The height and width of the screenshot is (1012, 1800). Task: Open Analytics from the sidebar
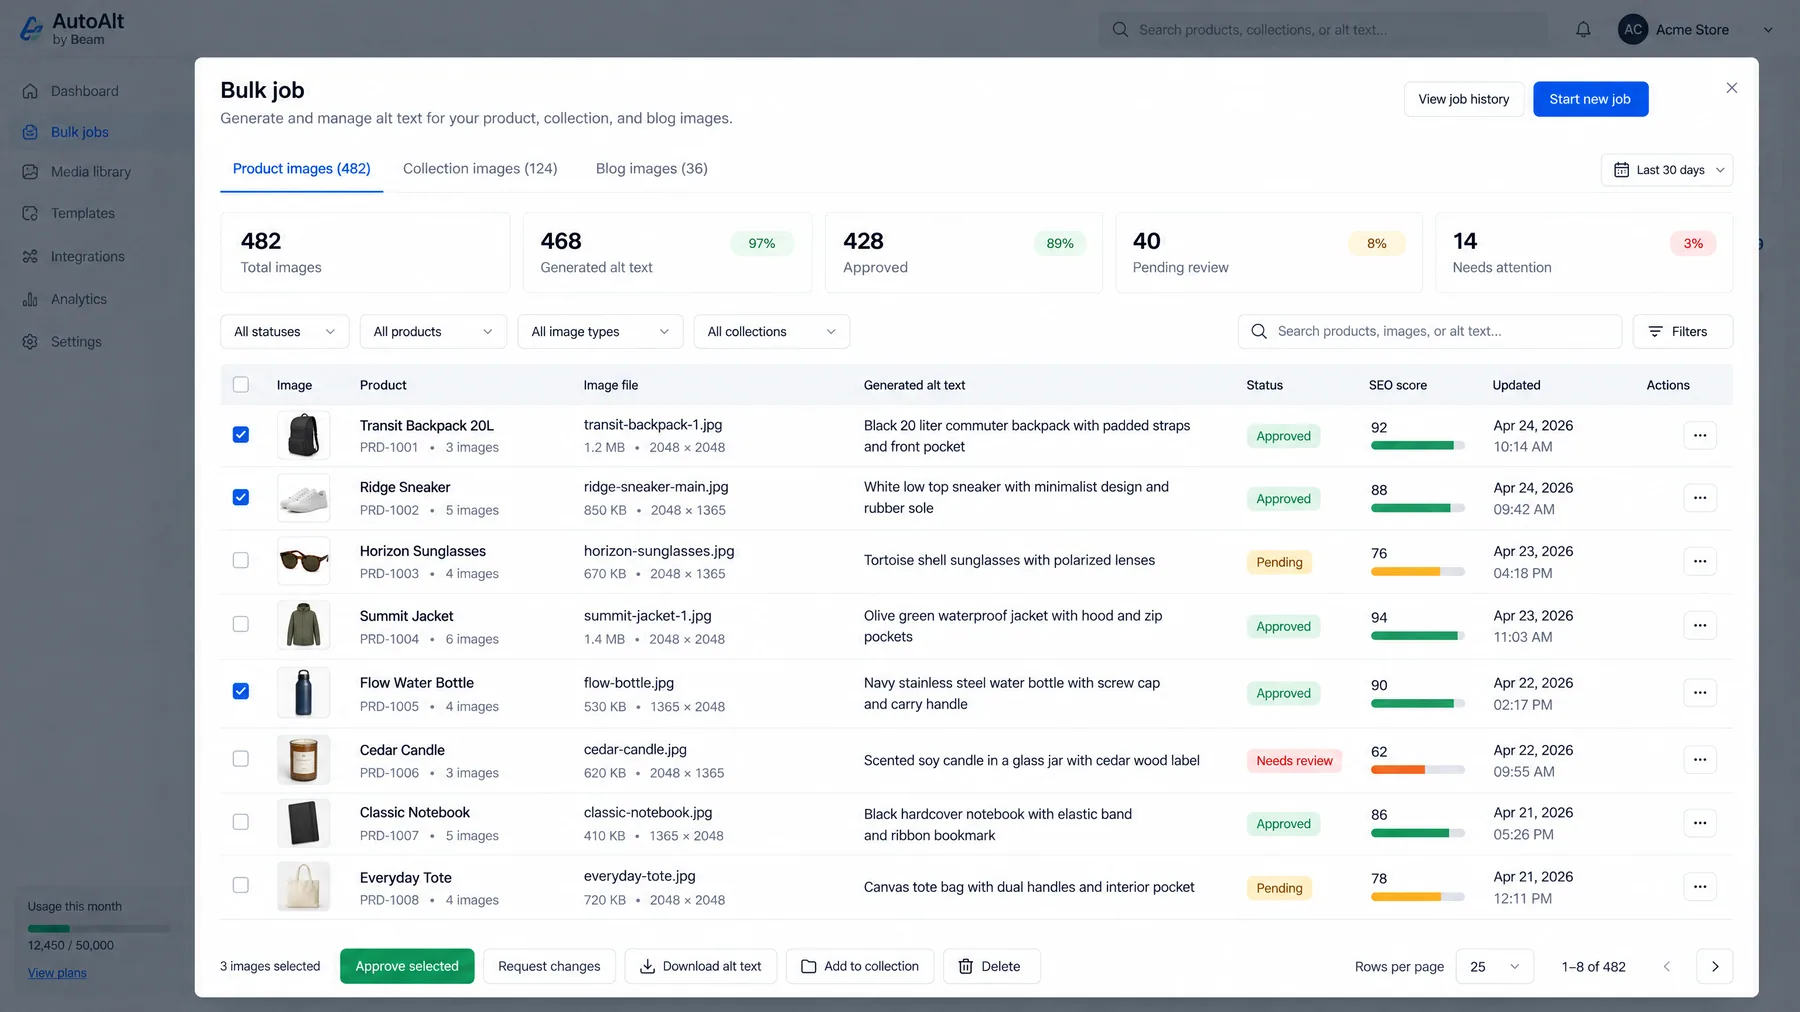point(79,299)
